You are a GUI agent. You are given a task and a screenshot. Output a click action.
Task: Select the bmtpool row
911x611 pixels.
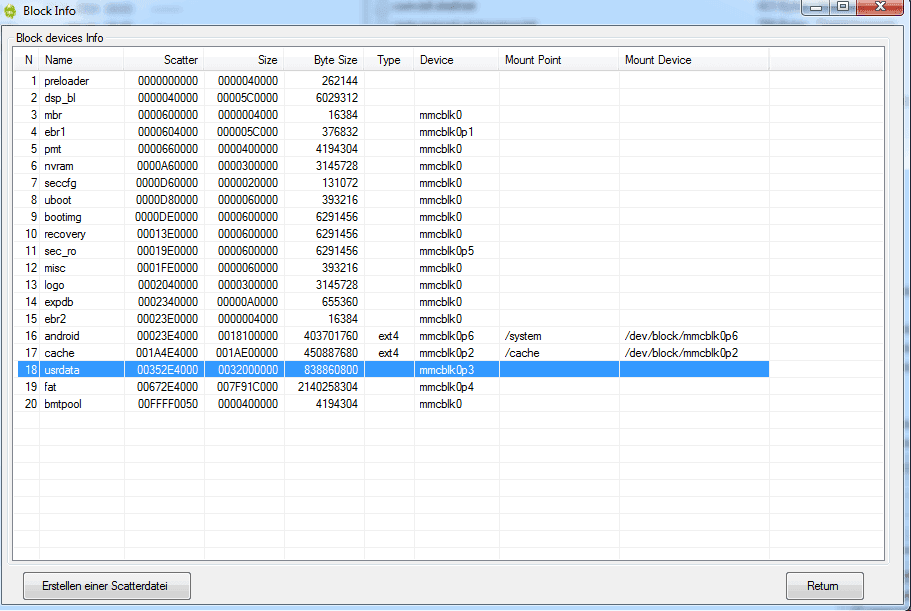393,404
